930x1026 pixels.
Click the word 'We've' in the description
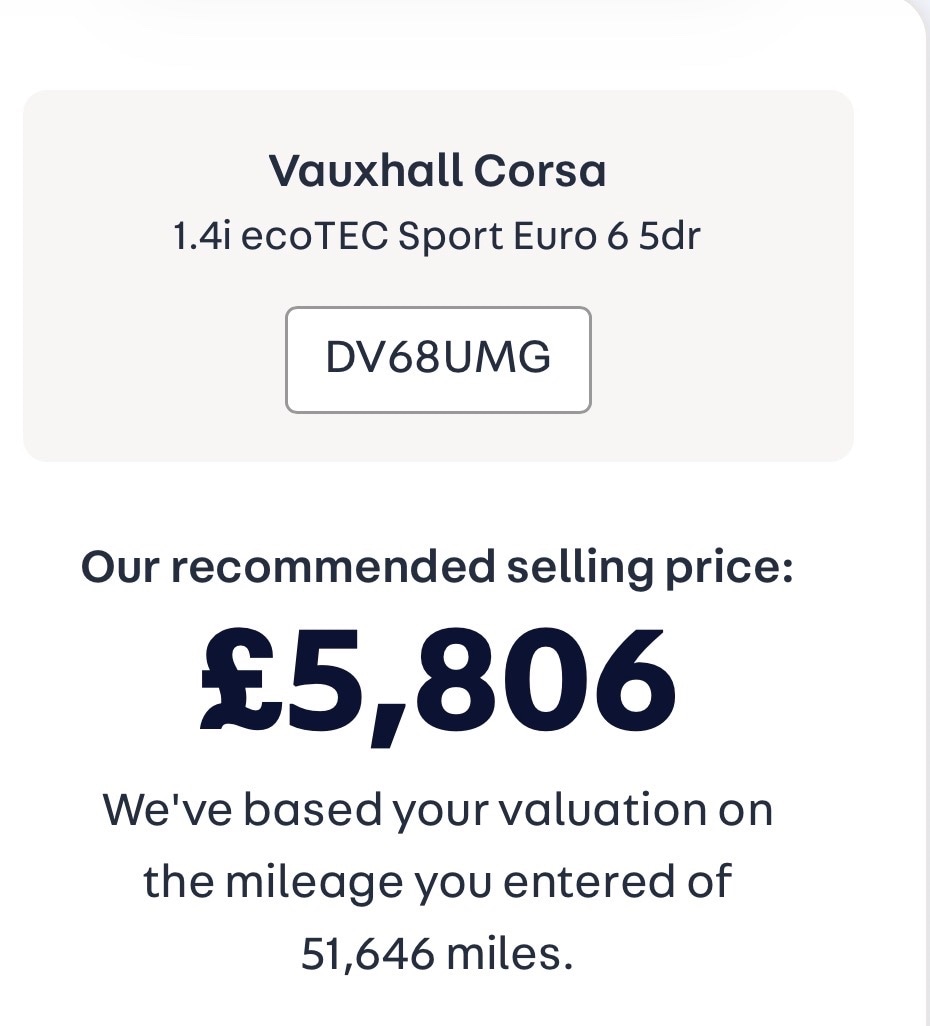(166, 810)
